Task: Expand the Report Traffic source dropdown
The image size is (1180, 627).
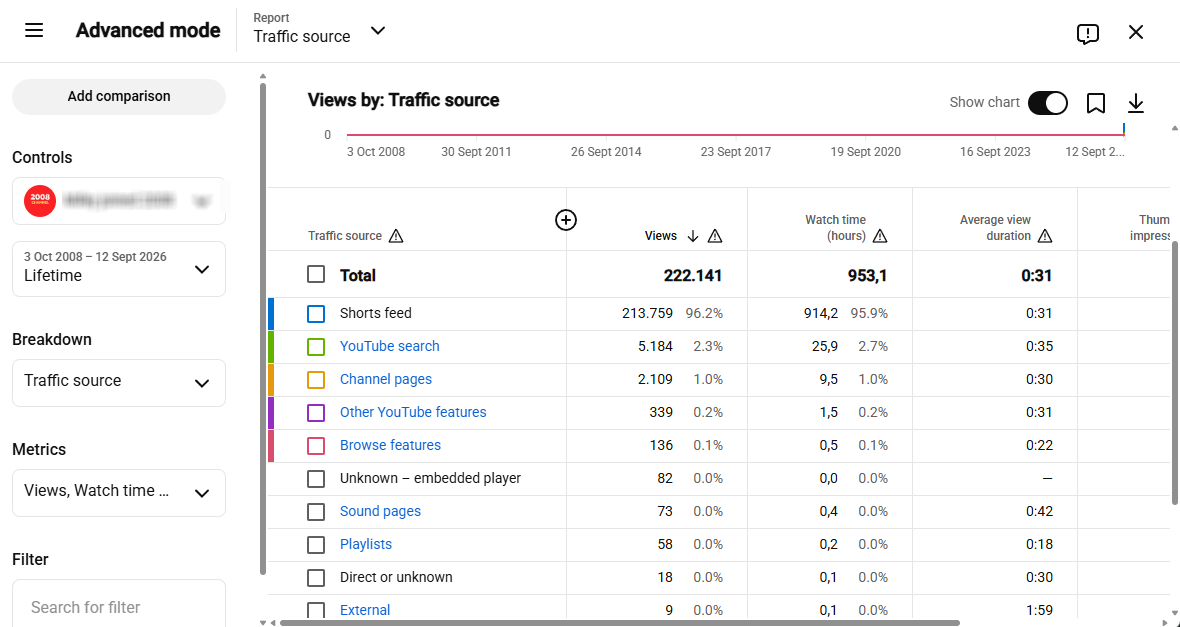Action: (x=320, y=31)
